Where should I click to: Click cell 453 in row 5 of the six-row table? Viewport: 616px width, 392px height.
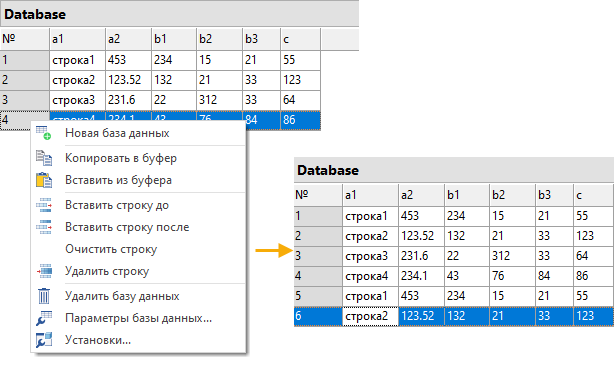[x=421, y=296]
